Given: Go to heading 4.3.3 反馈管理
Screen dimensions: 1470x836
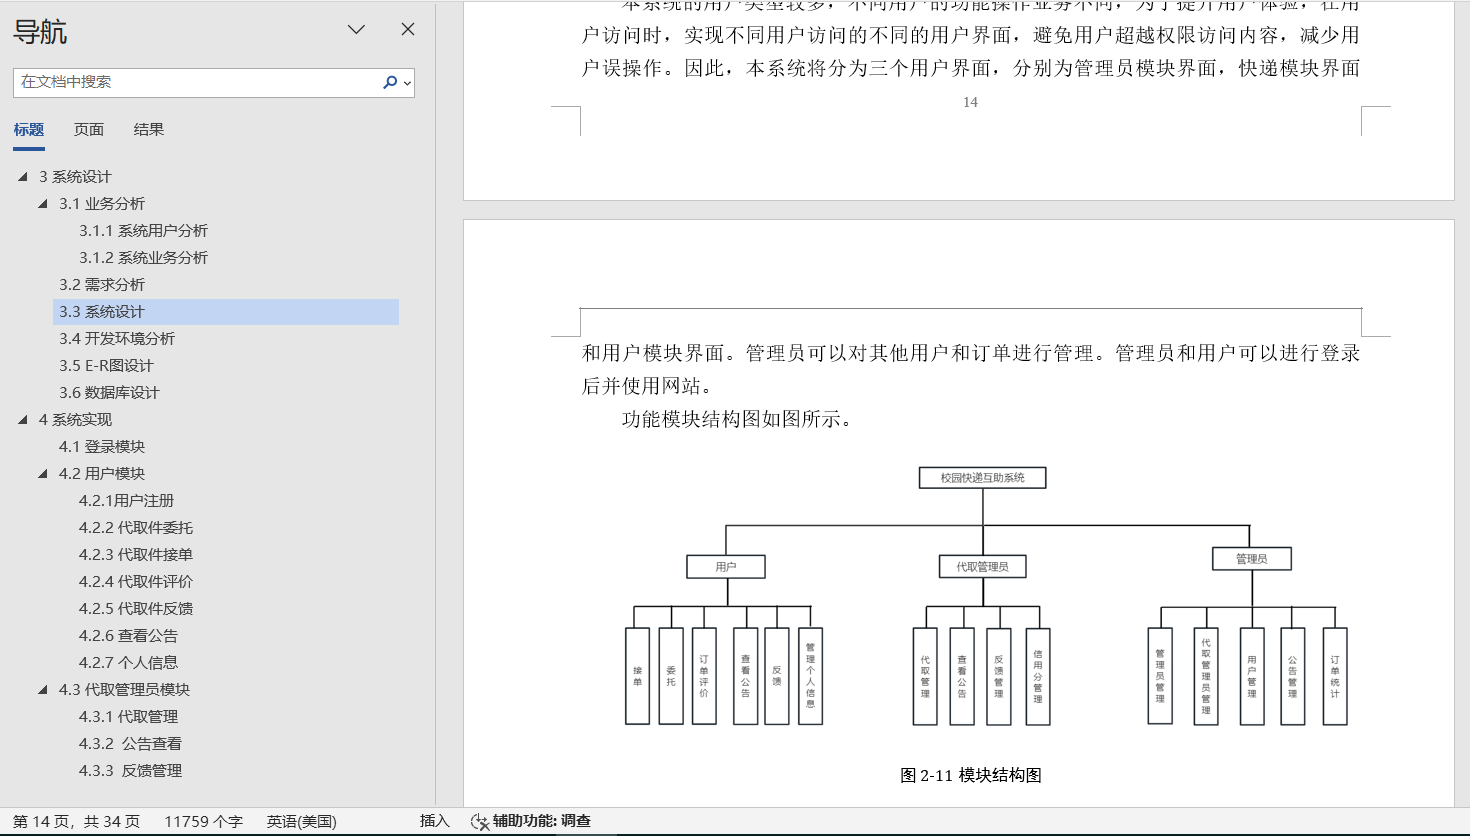Looking at the screenshot, I should point(130,771).
